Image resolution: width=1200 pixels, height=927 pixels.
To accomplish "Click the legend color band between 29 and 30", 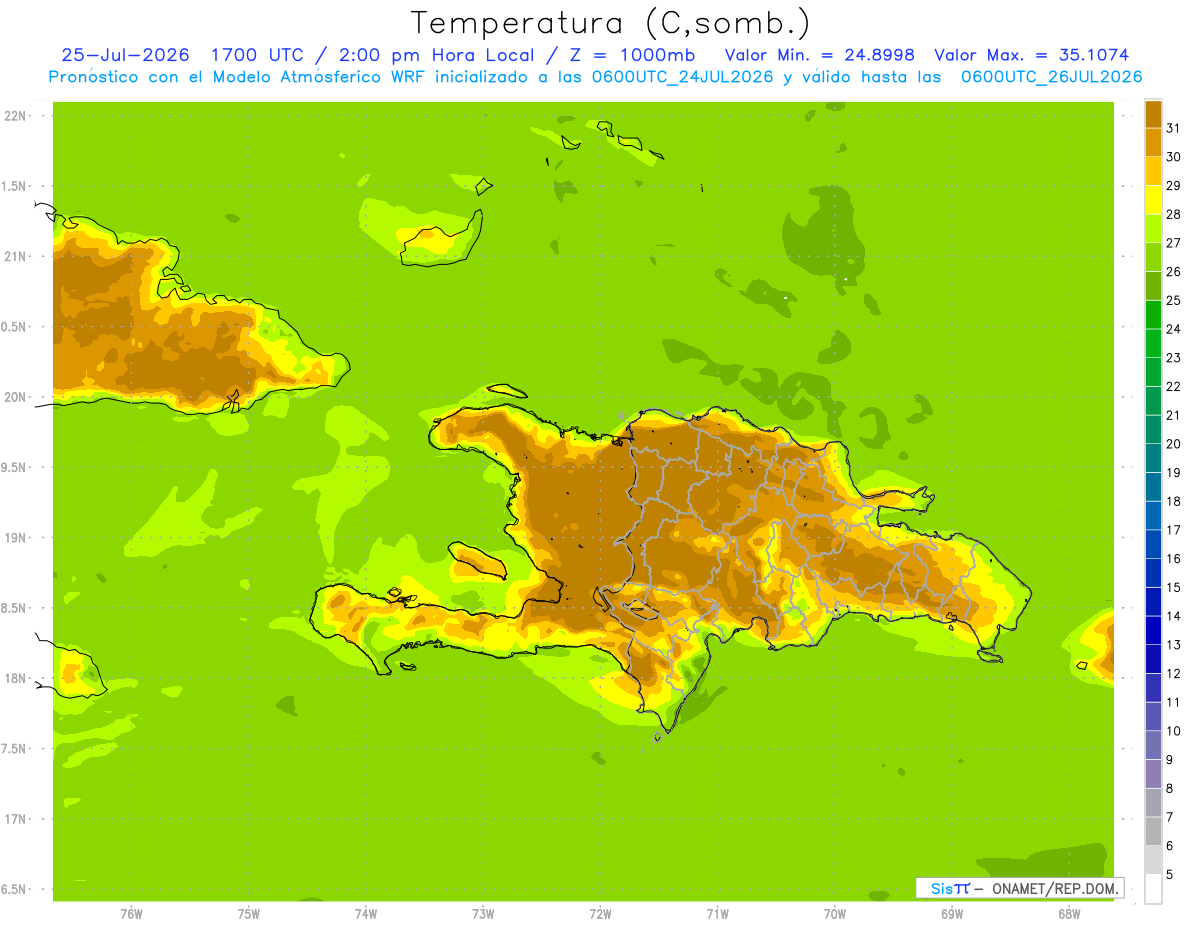I will pos(1153,171).
